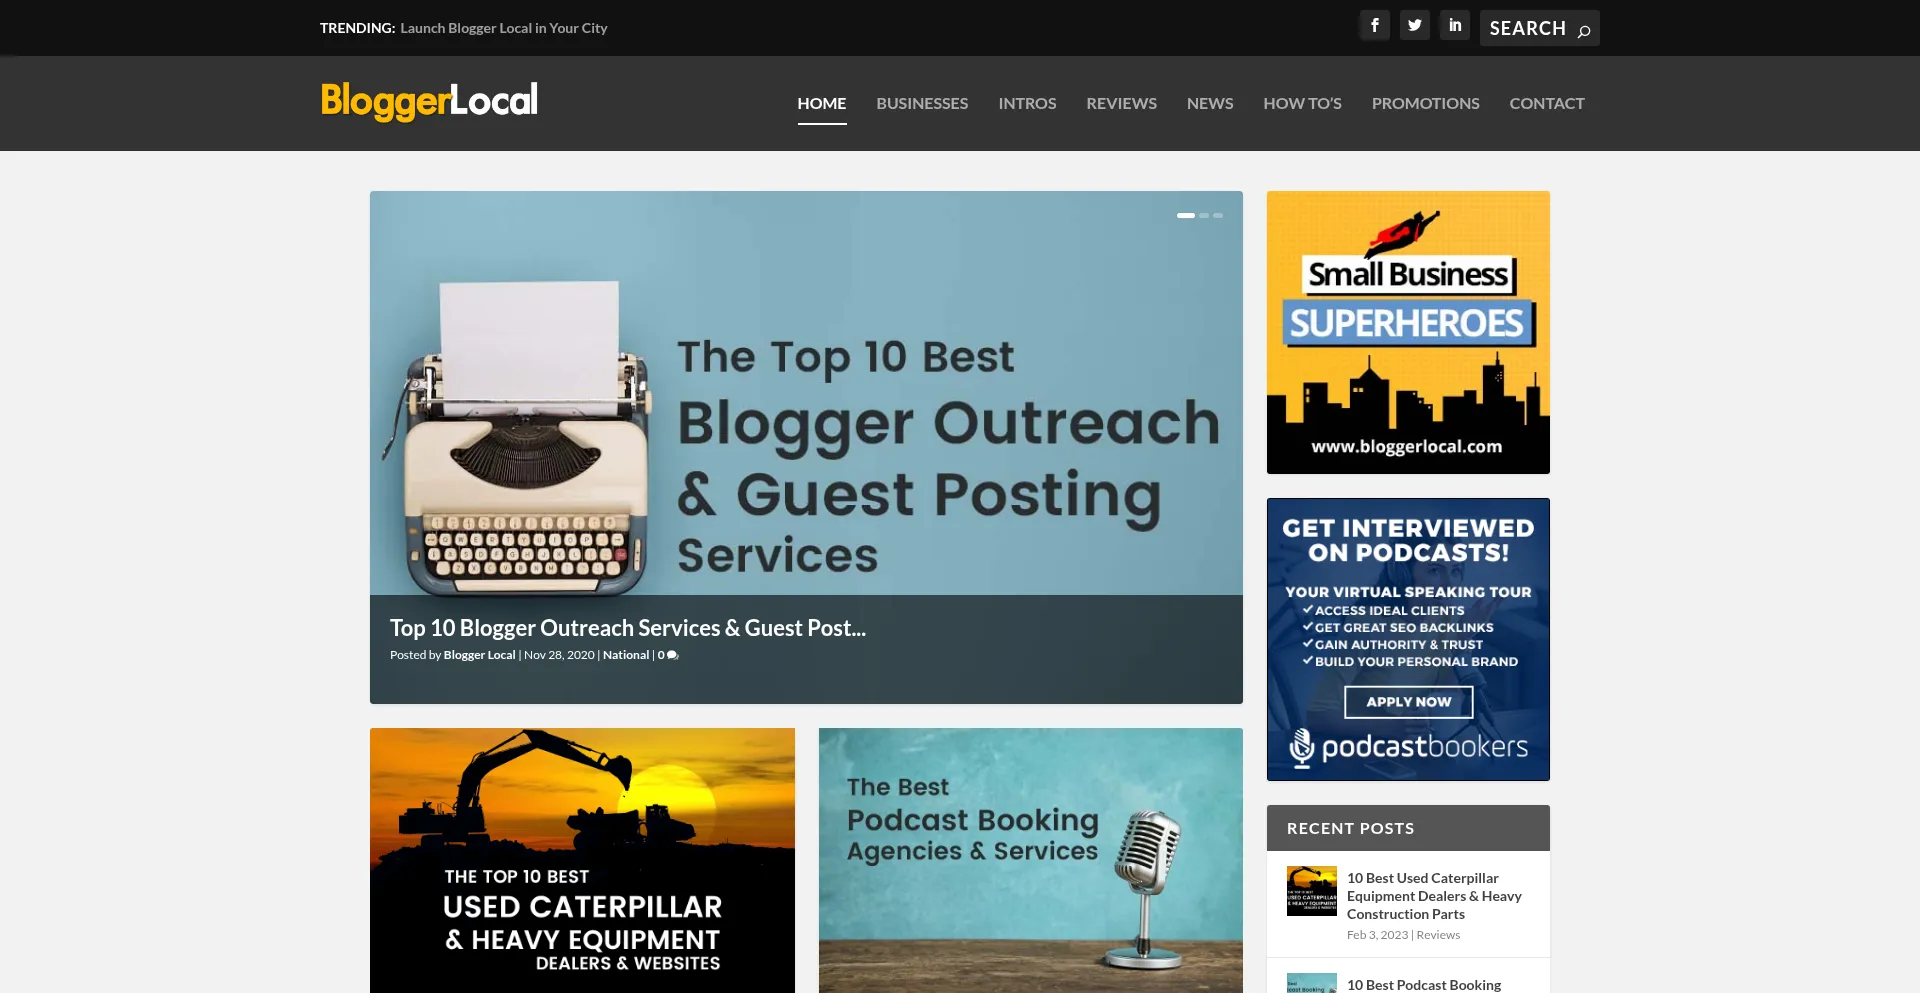This screenshot has height=993, width=1920.
Task: Click the Reviews category under recent post
Action: [x=1438, y=935]
